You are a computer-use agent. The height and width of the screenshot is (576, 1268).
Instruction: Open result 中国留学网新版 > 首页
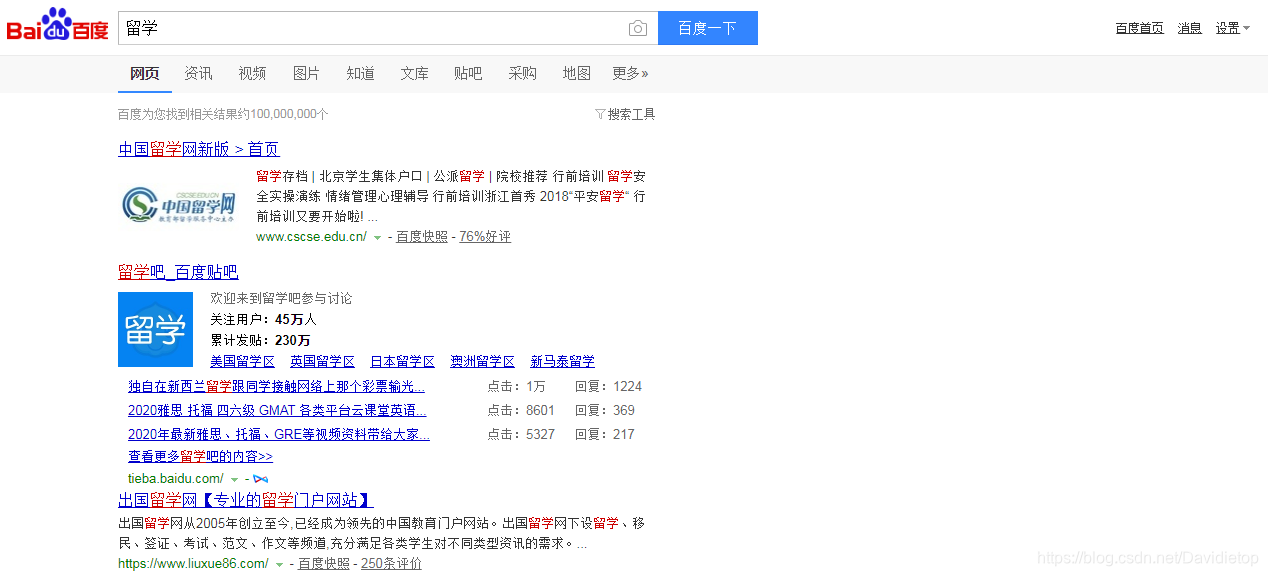pyautogui.click(x=199, y=149)
